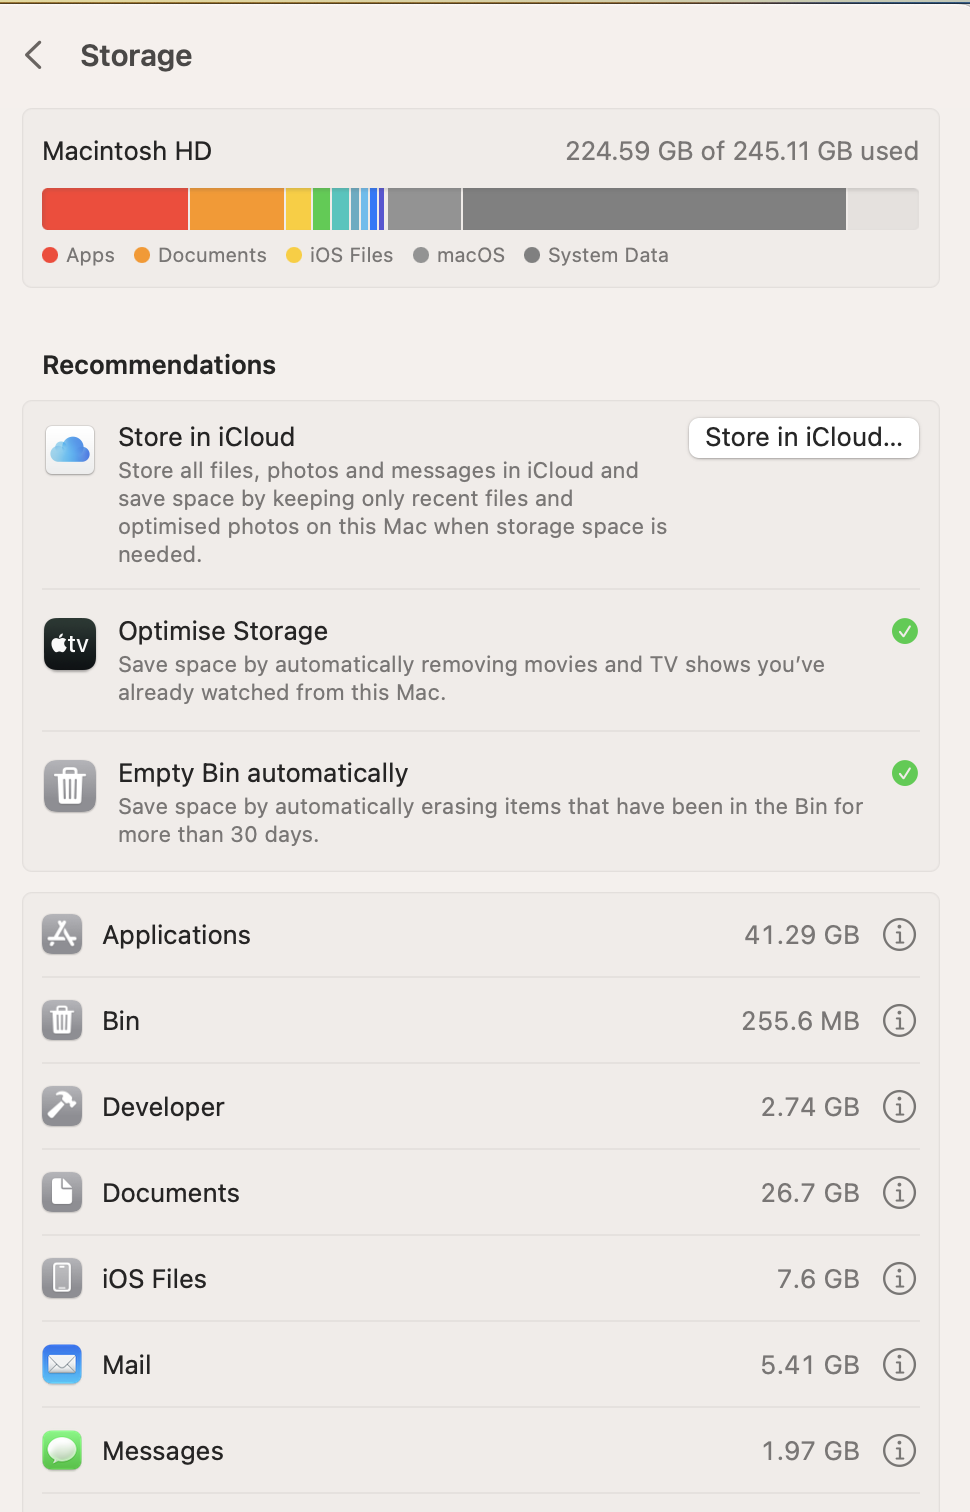The image size is (970, 1512).
Task: Click the Empty Bin automatically checkmark
Action: click(905, 773)
